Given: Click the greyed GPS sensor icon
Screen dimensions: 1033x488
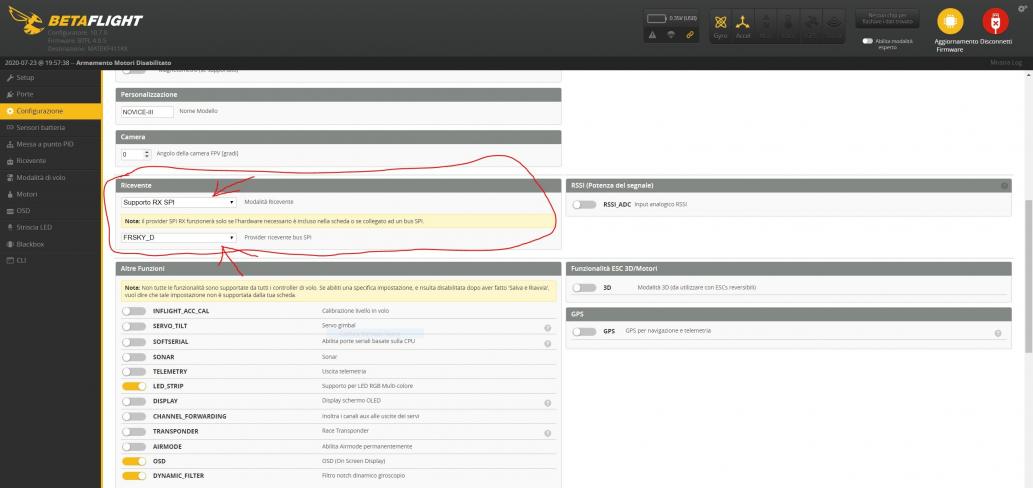Looking at the screenshot, I should tap(810, 26).
